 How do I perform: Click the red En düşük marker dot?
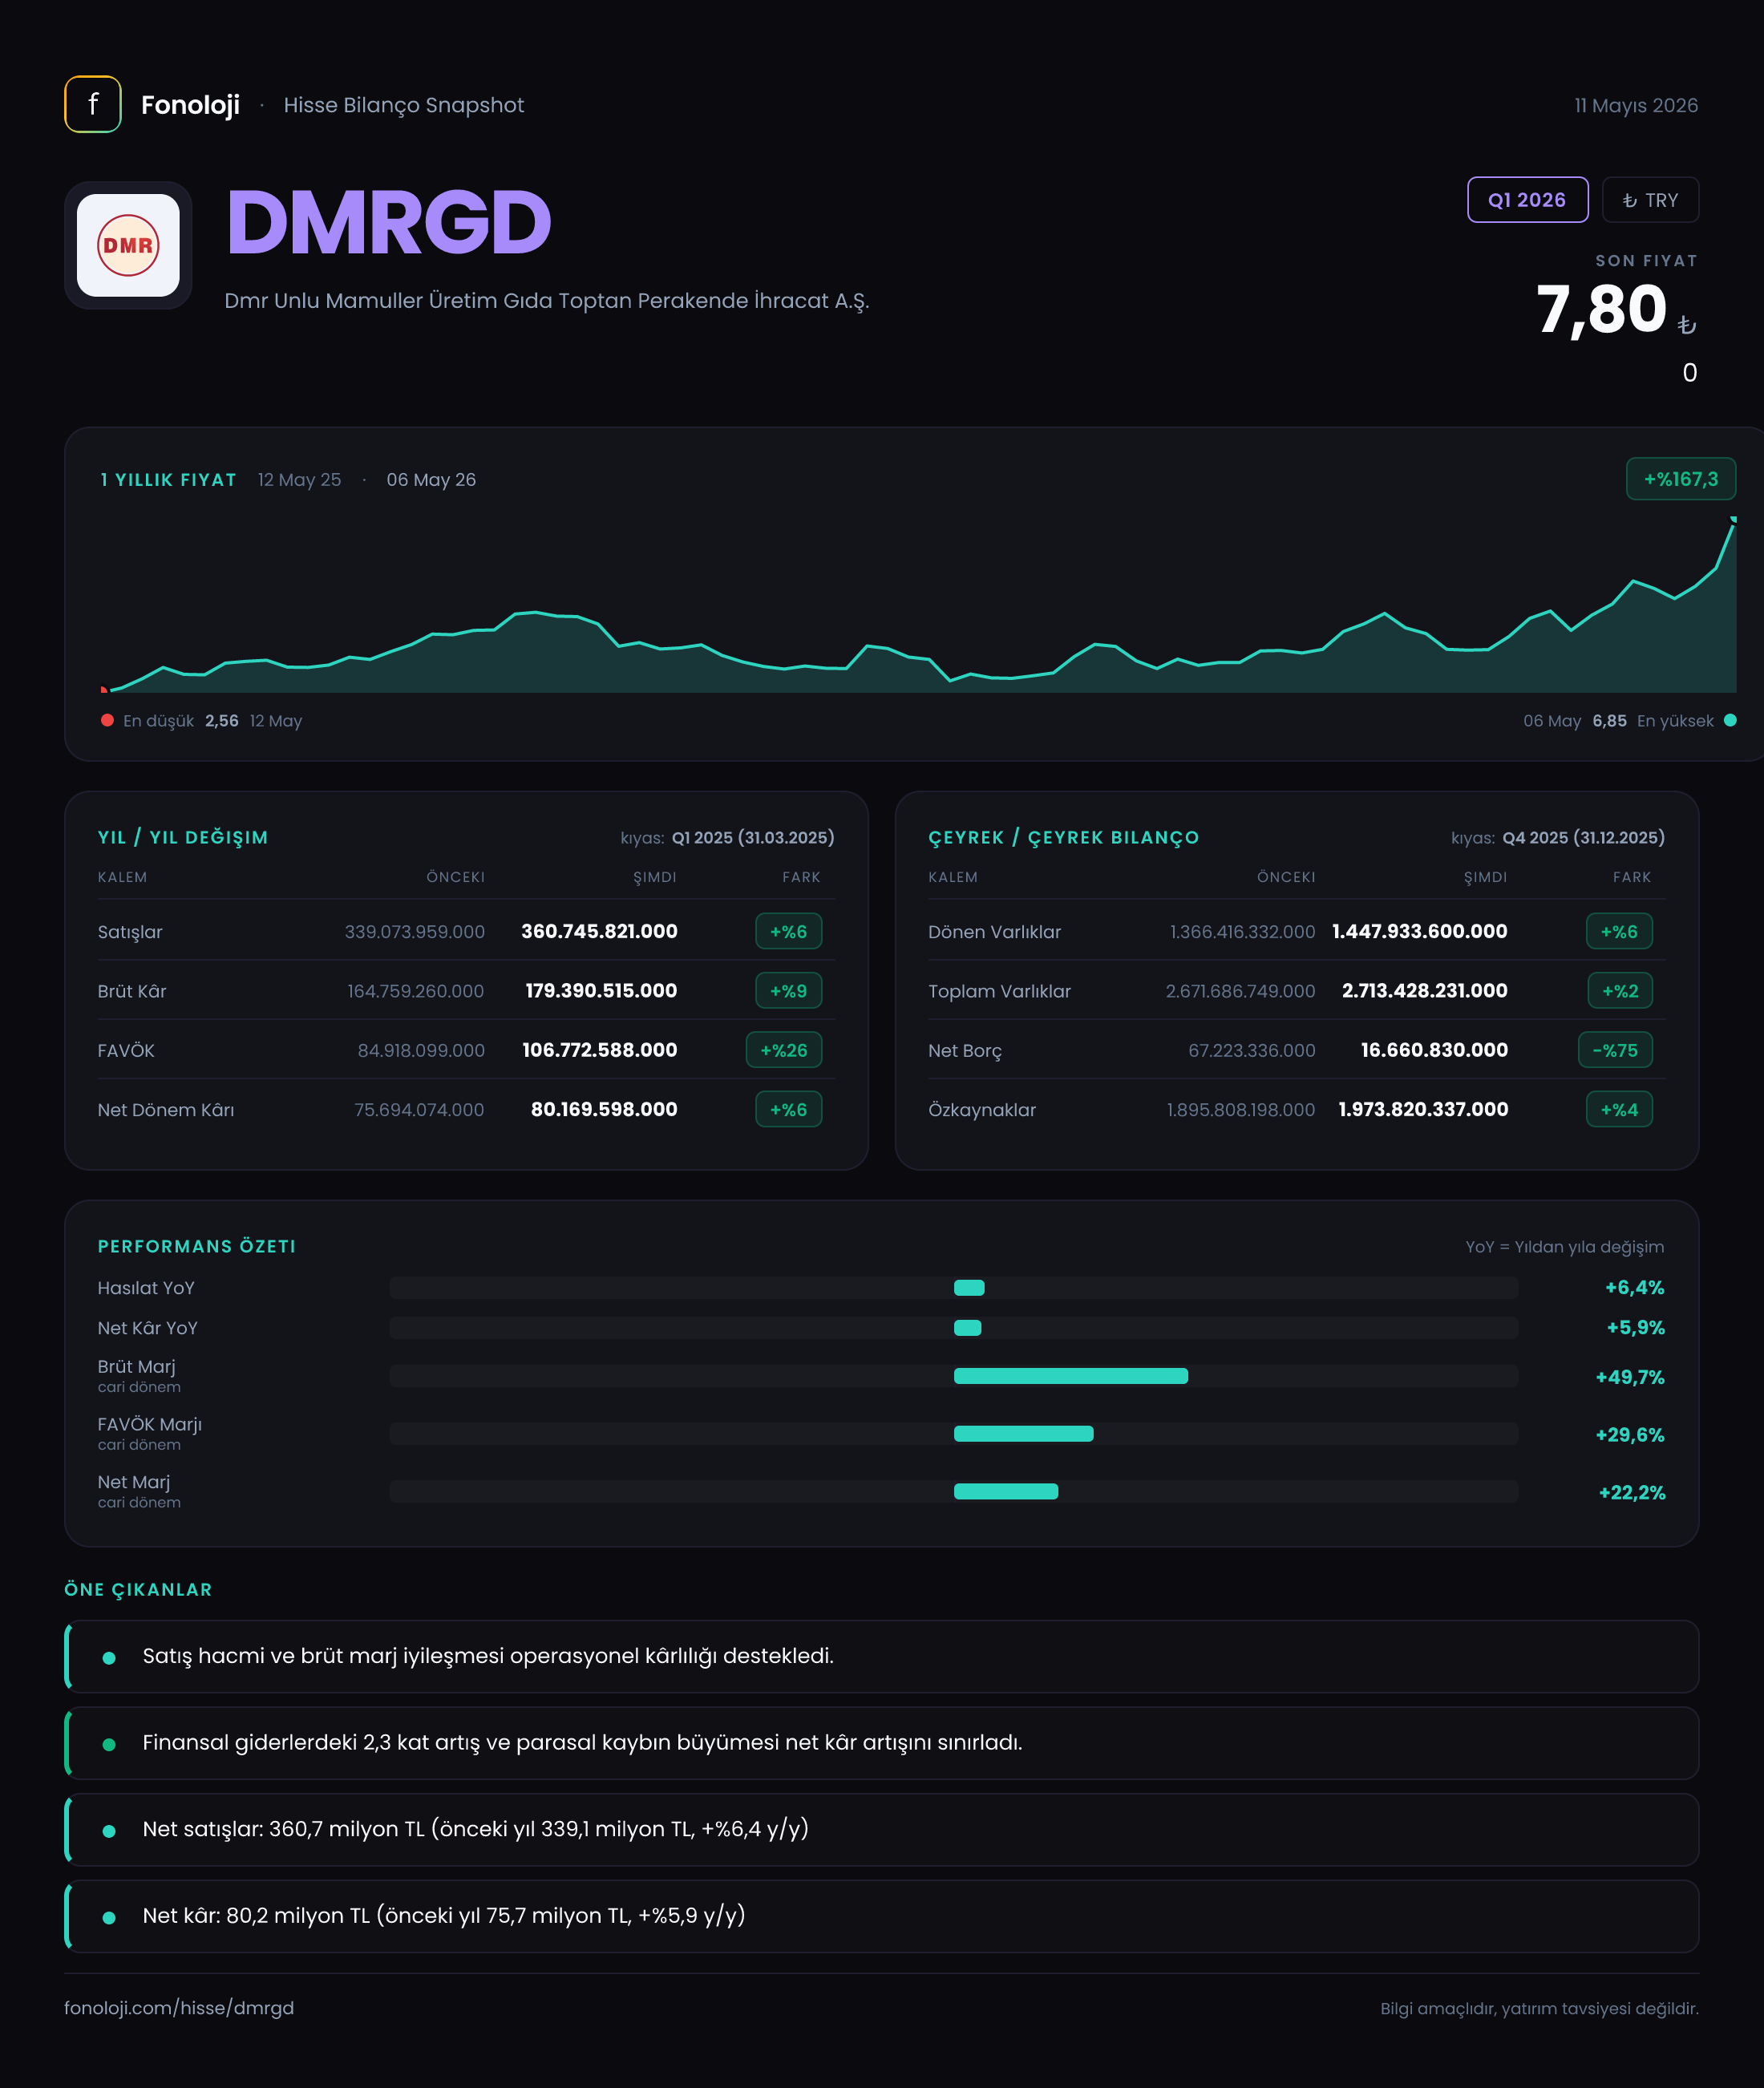pyautogui.click(x=107, y=720)
